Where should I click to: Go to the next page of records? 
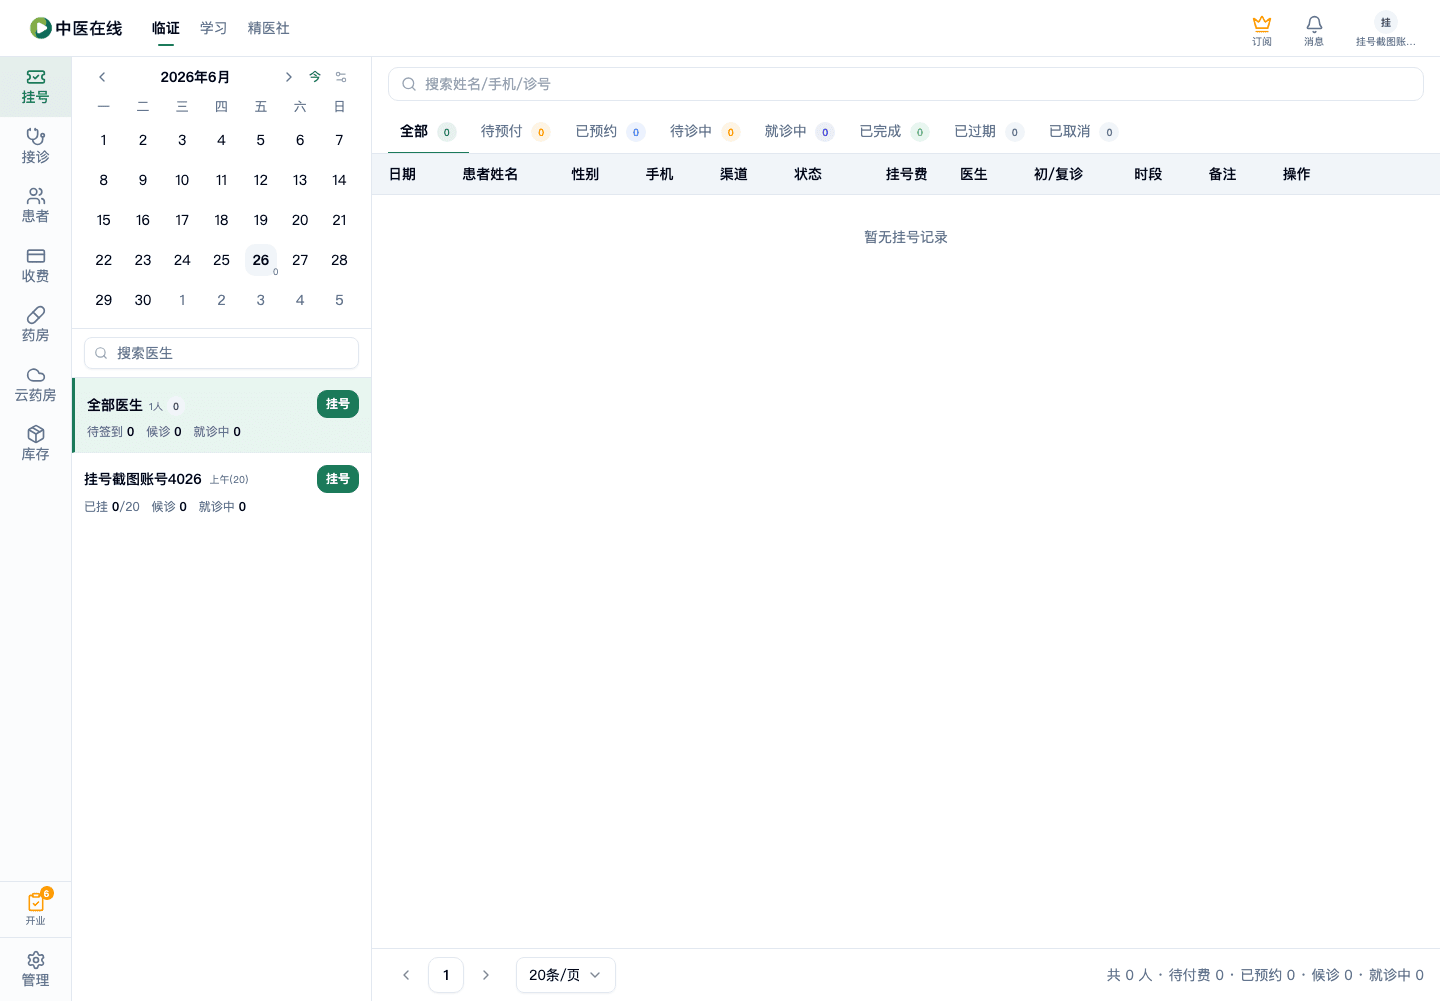tap(486, 975)
